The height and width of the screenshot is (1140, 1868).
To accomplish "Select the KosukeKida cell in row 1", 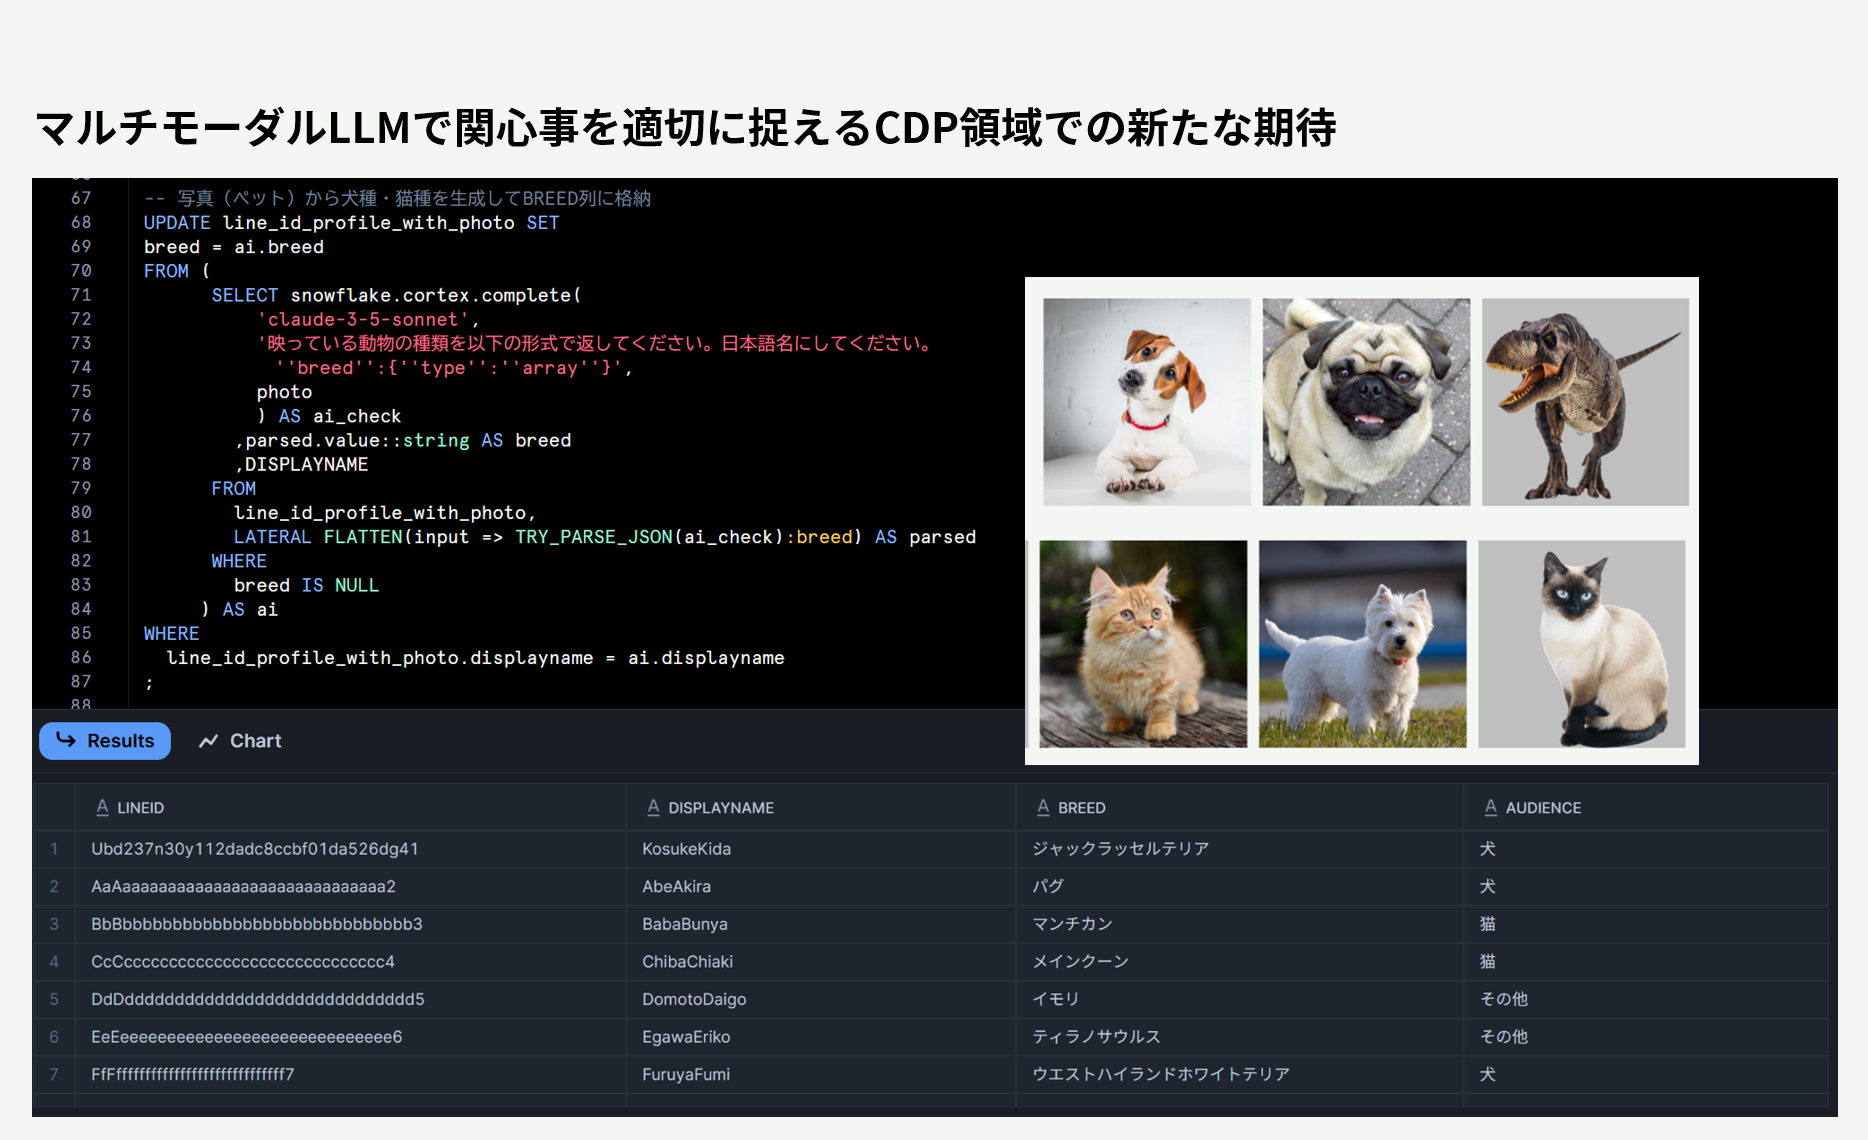I will [686, 849].
